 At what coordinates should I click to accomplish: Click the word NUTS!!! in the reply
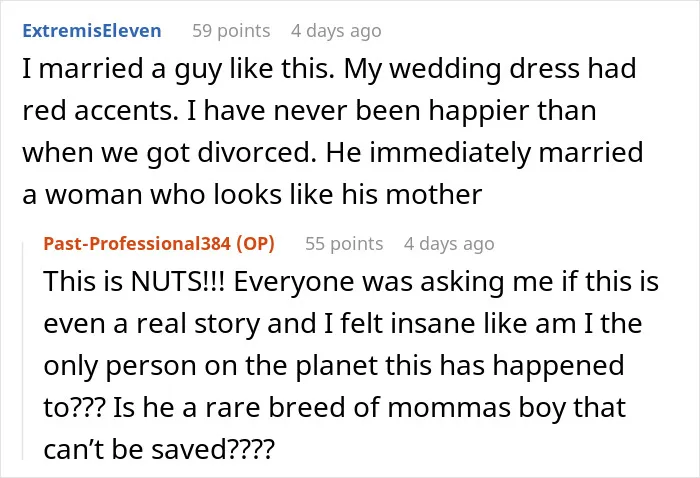[177, 282]
